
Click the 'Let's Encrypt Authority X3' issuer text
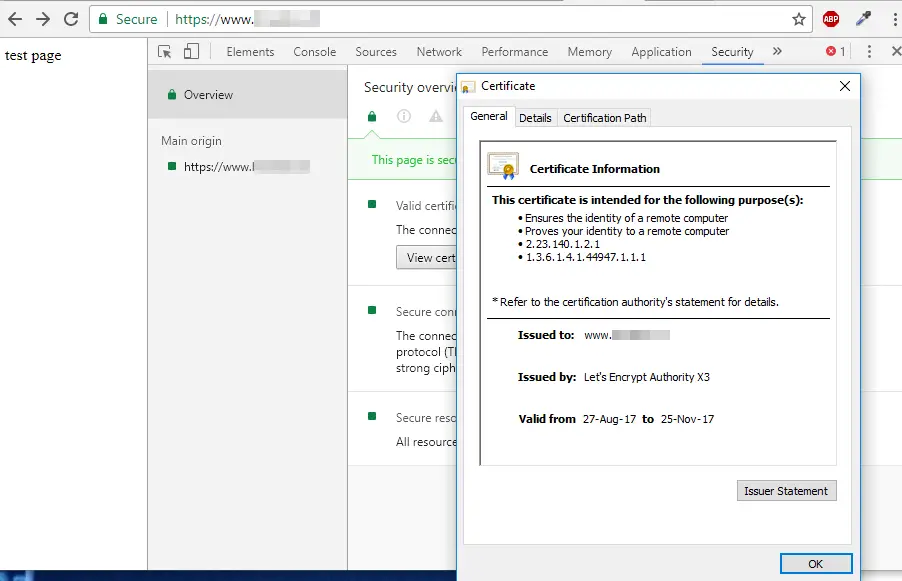[x=647, y=377]
